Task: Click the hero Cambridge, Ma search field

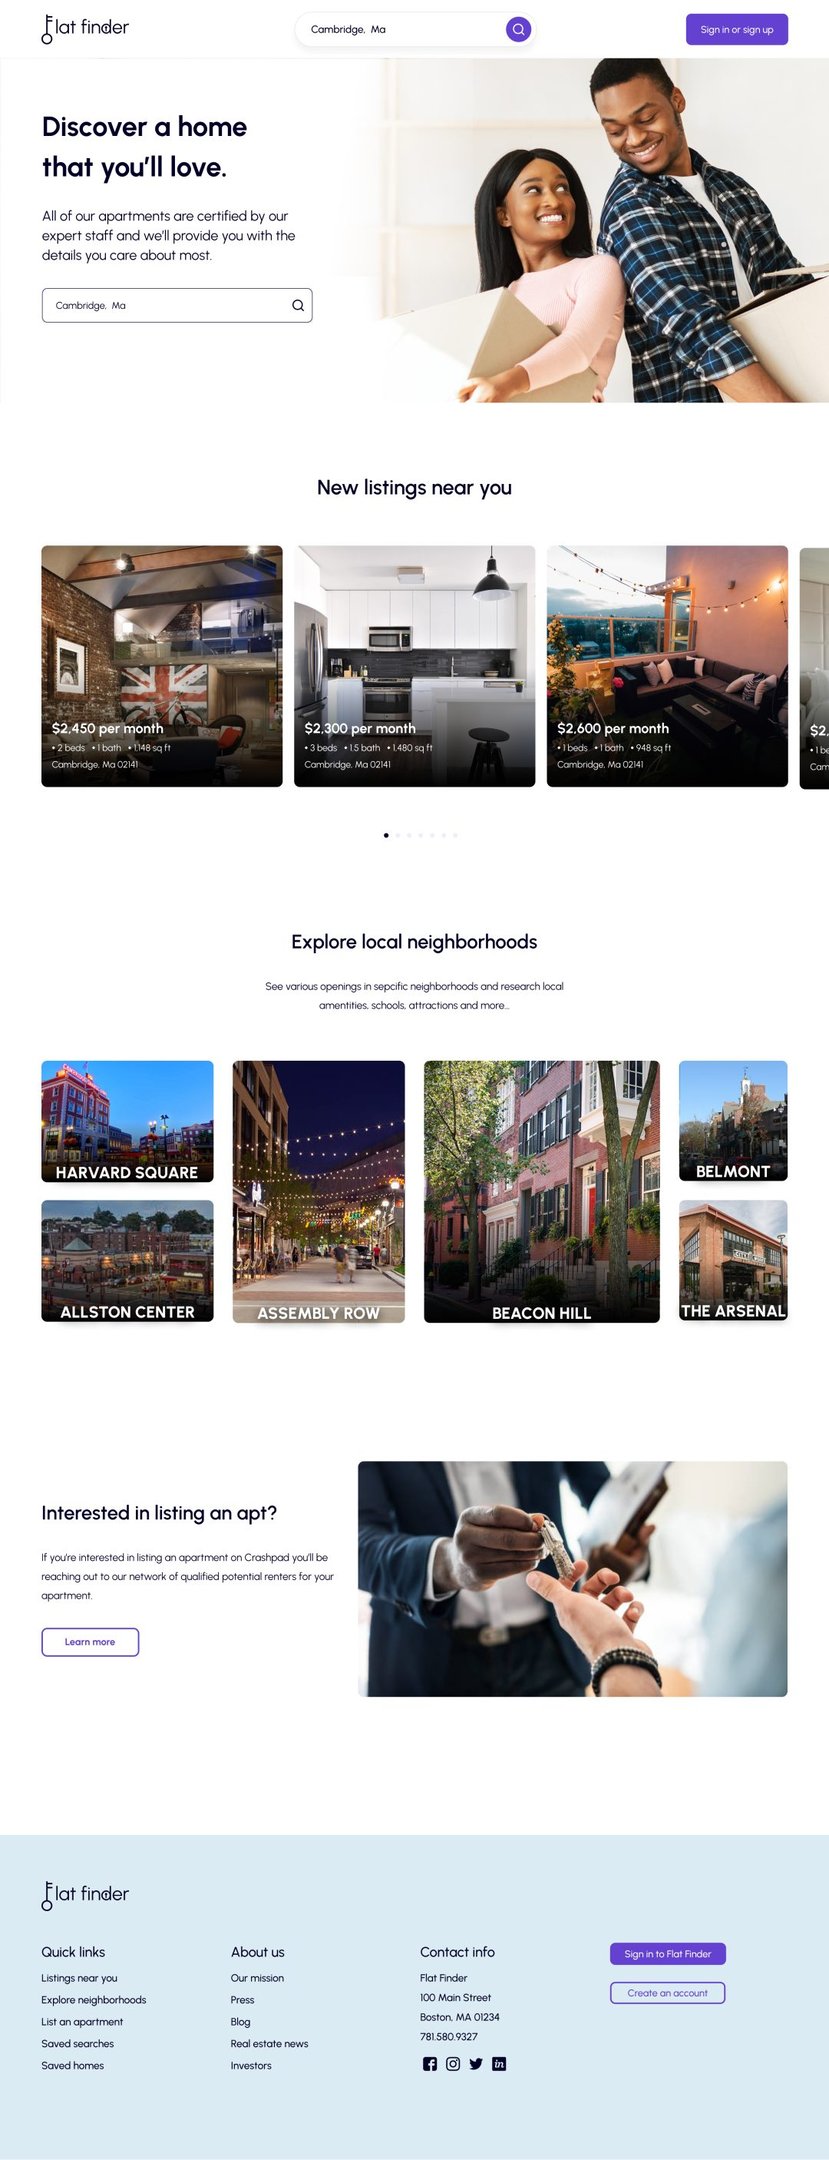Action: pos(177,306)
